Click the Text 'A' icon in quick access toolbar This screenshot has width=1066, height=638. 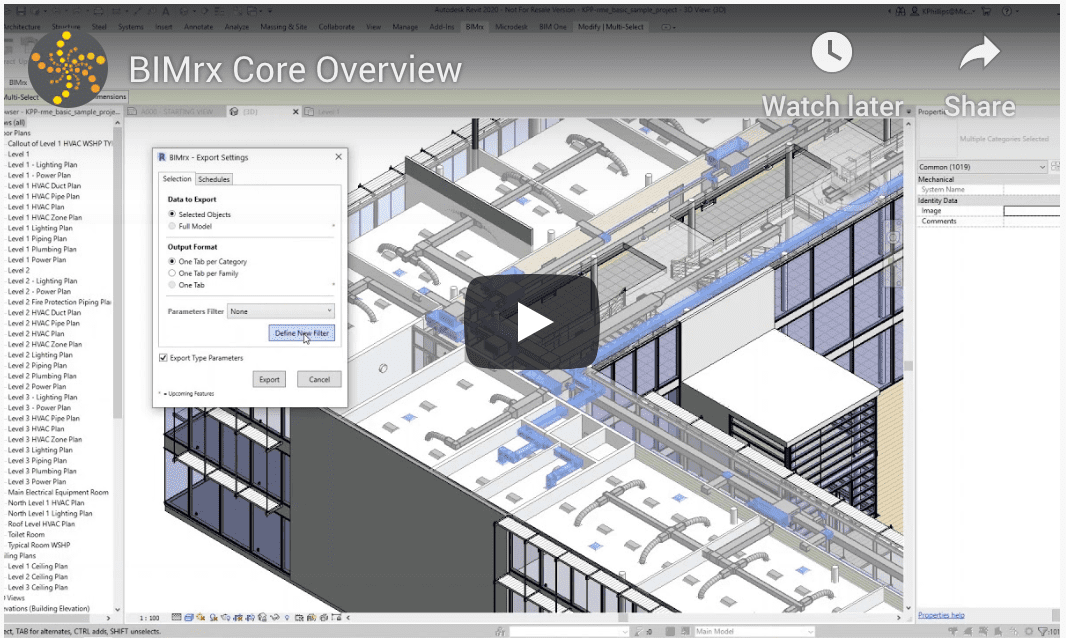[x=166, y=12]
